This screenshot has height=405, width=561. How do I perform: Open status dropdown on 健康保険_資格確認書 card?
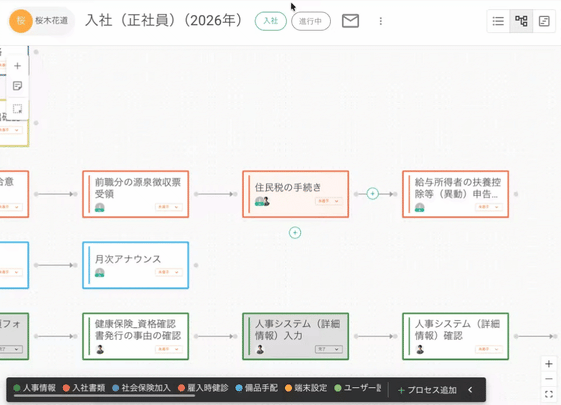(x=169, y=349)
